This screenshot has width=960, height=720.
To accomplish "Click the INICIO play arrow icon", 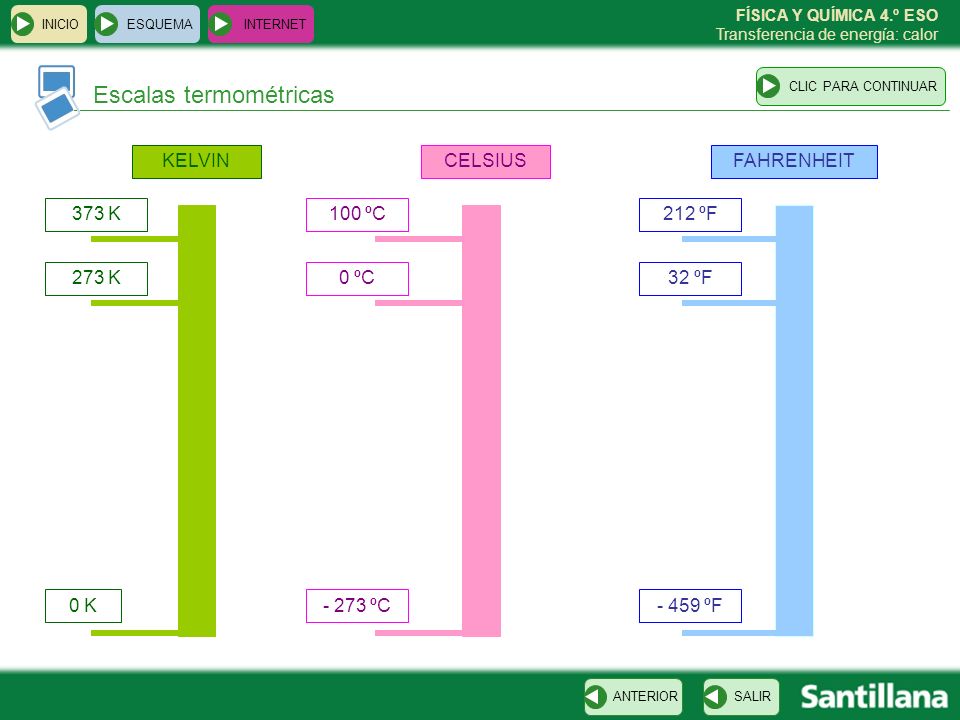I will tap(23, 24).
